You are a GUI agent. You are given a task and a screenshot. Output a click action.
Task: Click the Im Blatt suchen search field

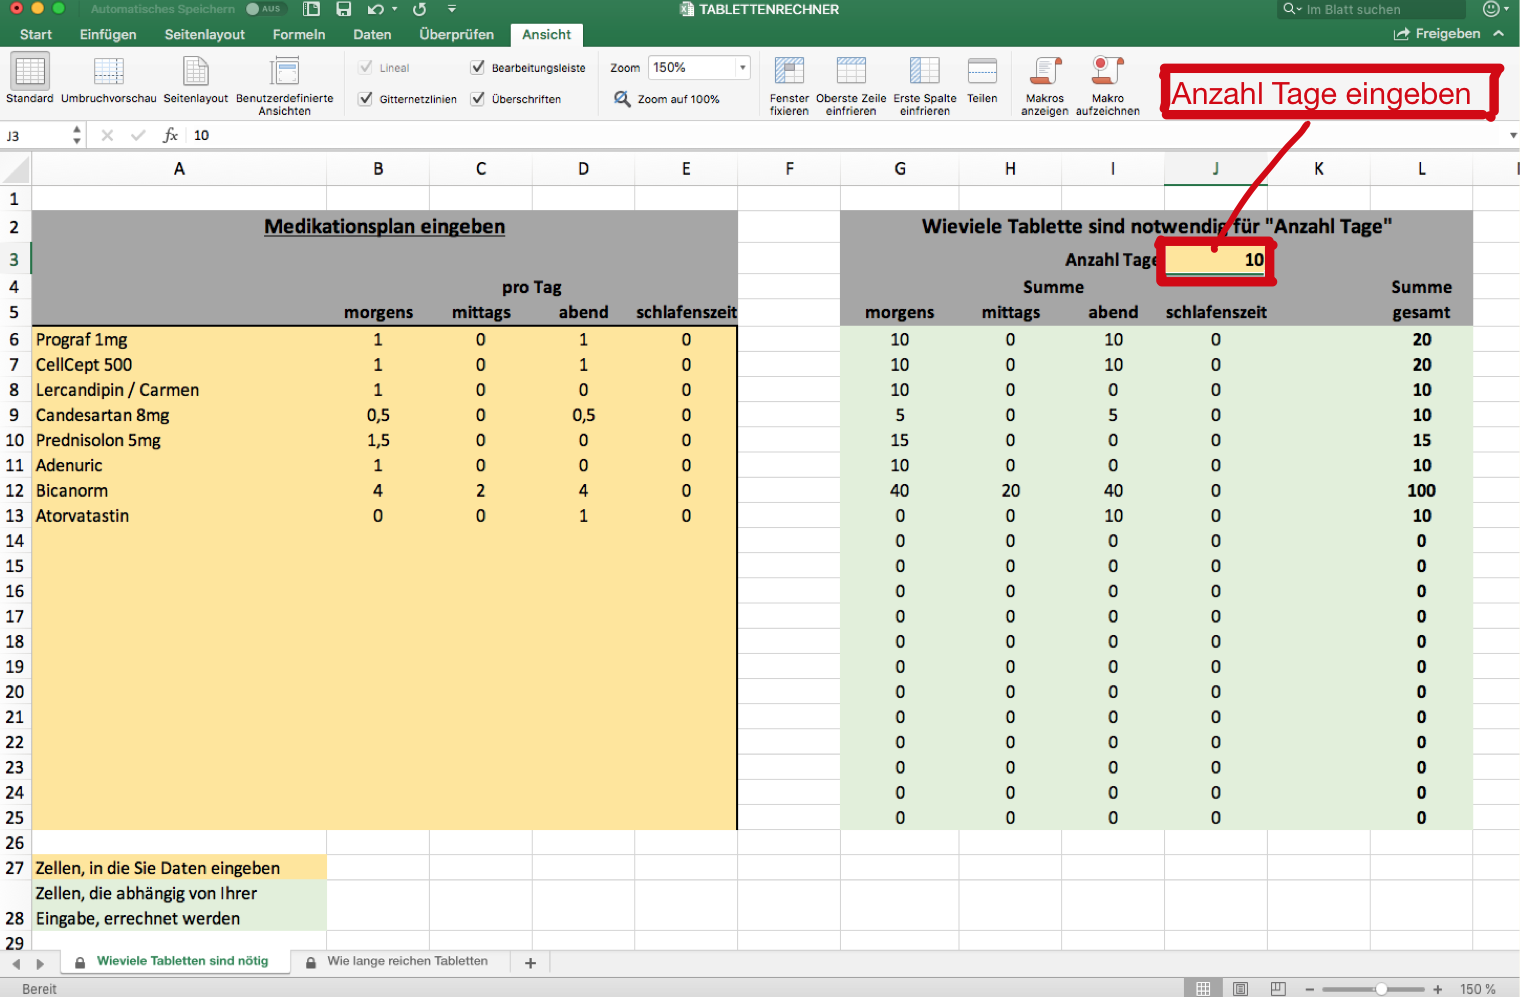click(1371, 9)
